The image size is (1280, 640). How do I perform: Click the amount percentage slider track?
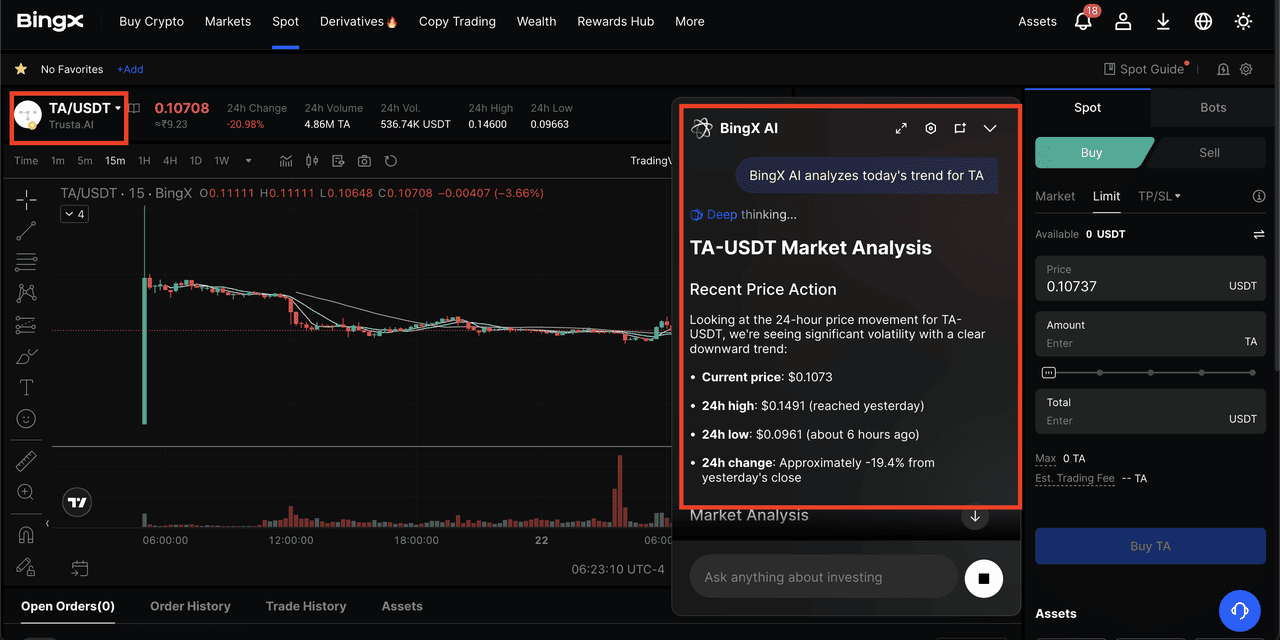(x=1150, y=372)
